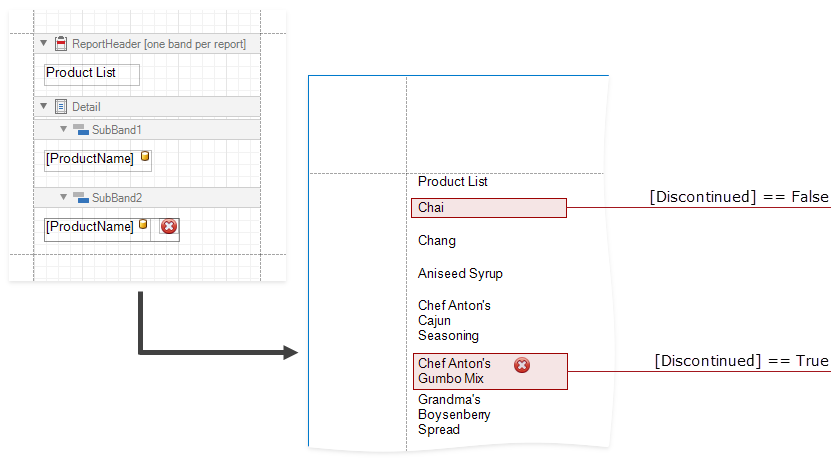Screen dimensions: 831x473
Task: Click the SubBand1 band icon
Action: (x=81, y=130)
